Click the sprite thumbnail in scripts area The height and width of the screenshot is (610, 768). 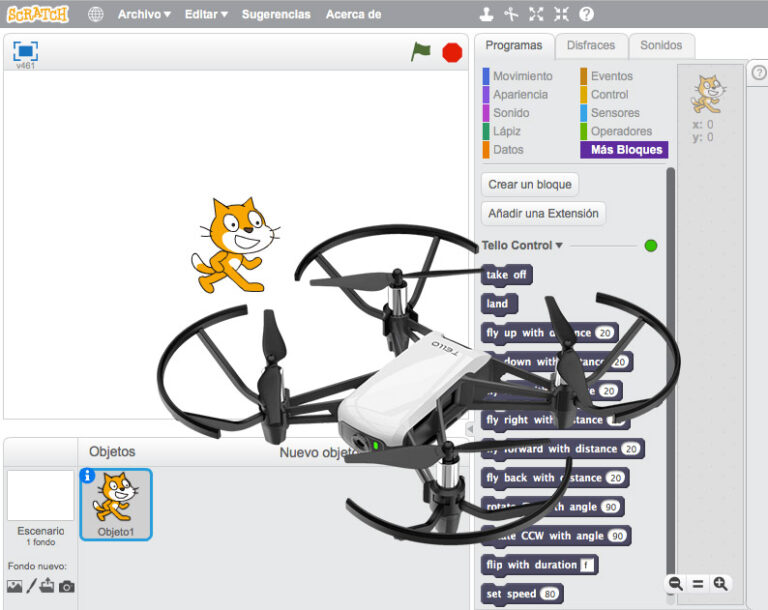[x=708, y=94]
